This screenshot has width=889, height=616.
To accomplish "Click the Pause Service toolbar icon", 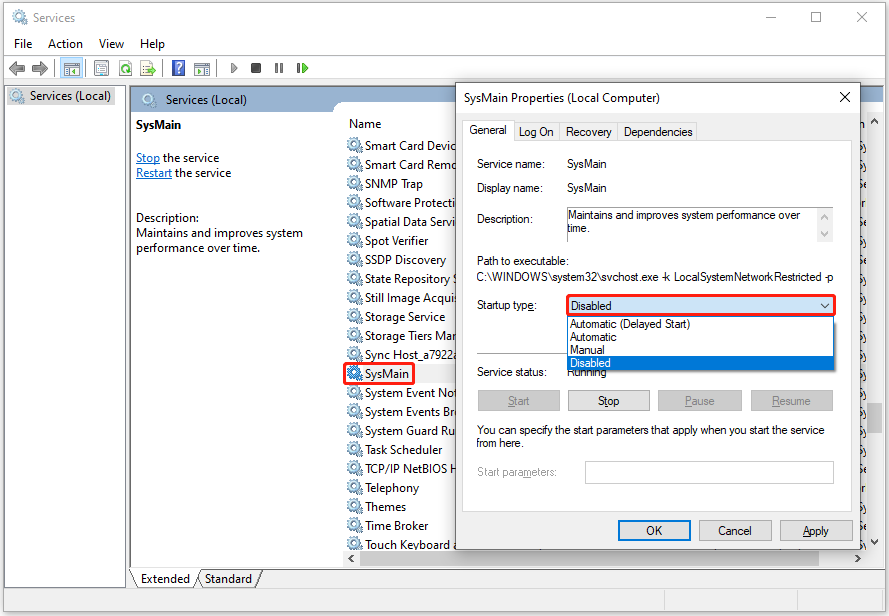I will pyautogui.click(x=279, y=69).
